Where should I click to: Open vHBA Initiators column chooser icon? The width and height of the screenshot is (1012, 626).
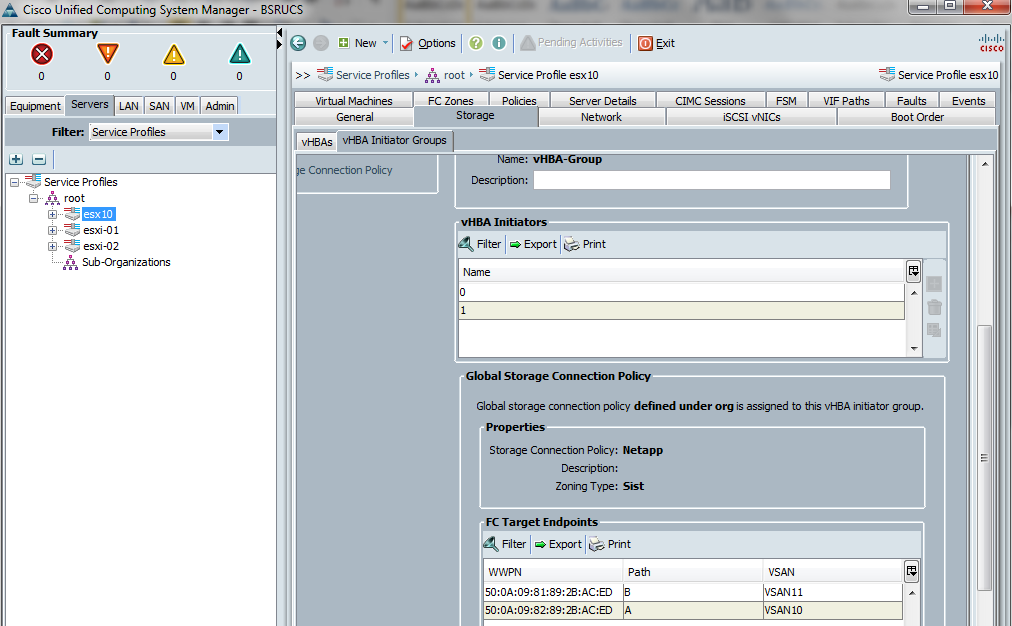(913, 271)
